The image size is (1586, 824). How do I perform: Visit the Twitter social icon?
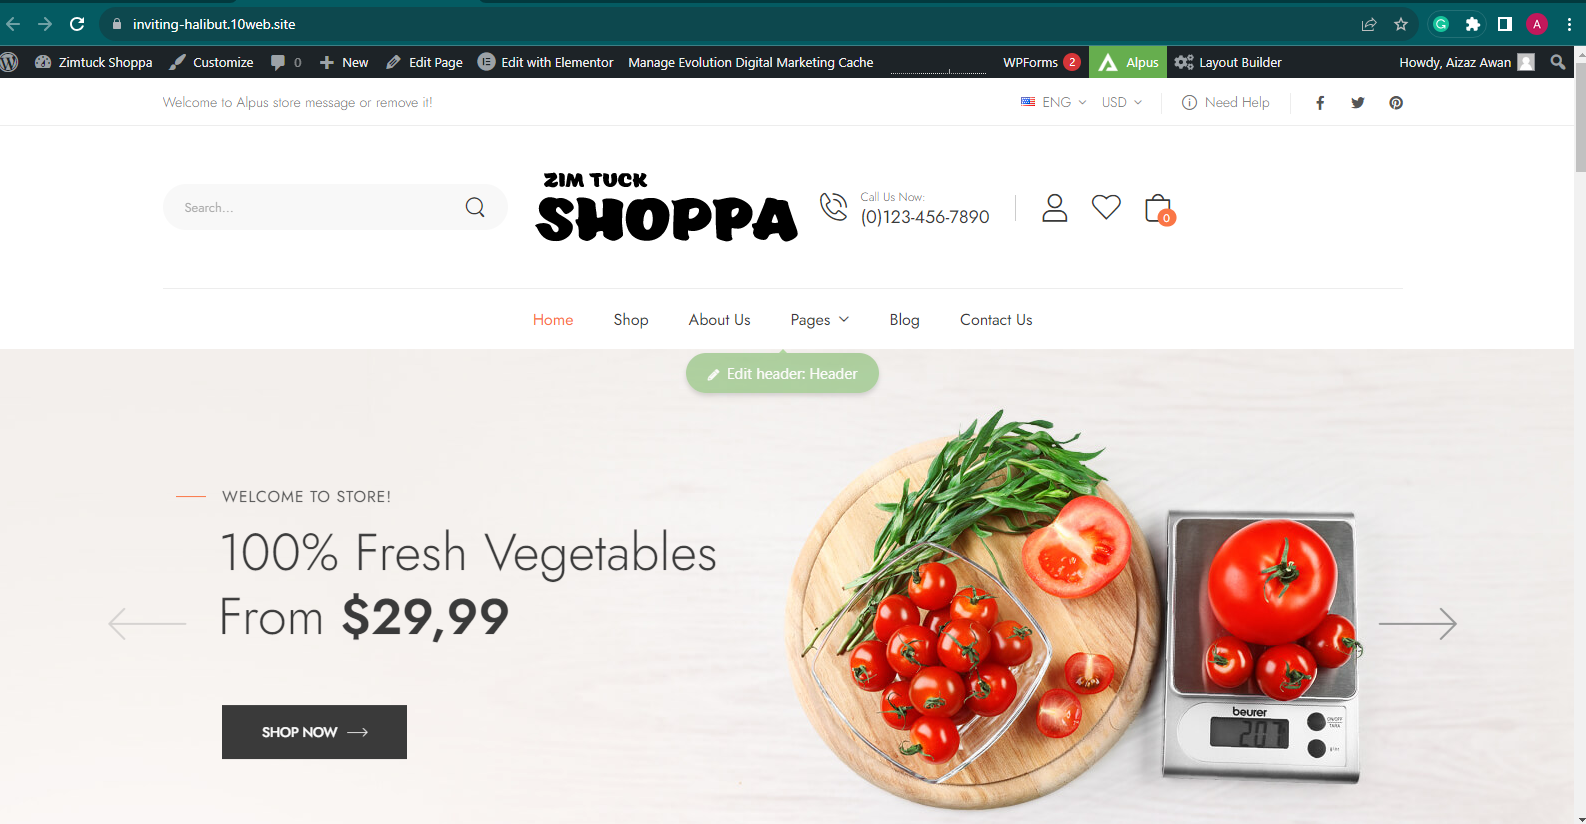click(1358, 103)
